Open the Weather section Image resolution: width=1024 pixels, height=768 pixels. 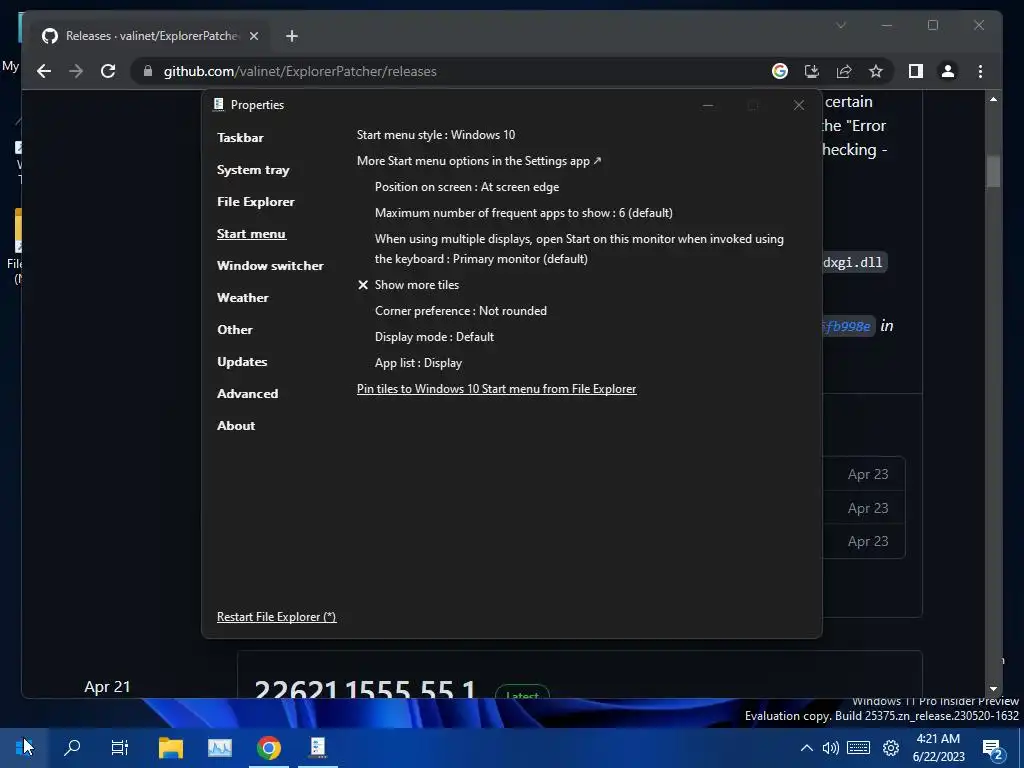click(x=242, y=298)
